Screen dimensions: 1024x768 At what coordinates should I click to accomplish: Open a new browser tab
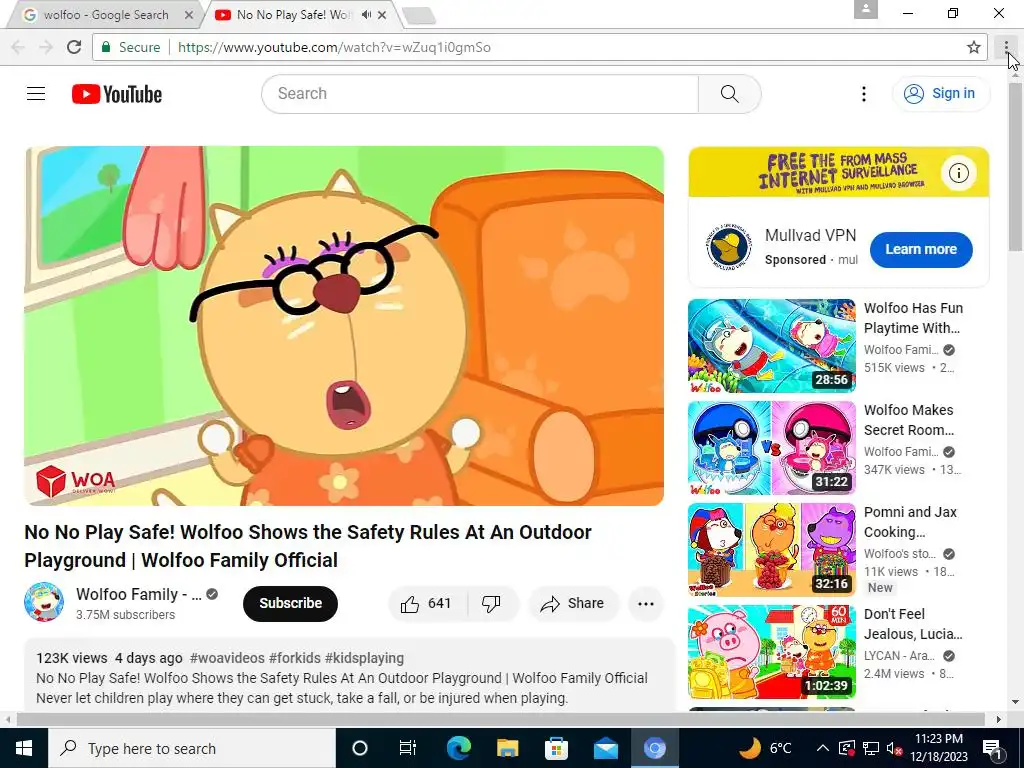click(419, 16)
